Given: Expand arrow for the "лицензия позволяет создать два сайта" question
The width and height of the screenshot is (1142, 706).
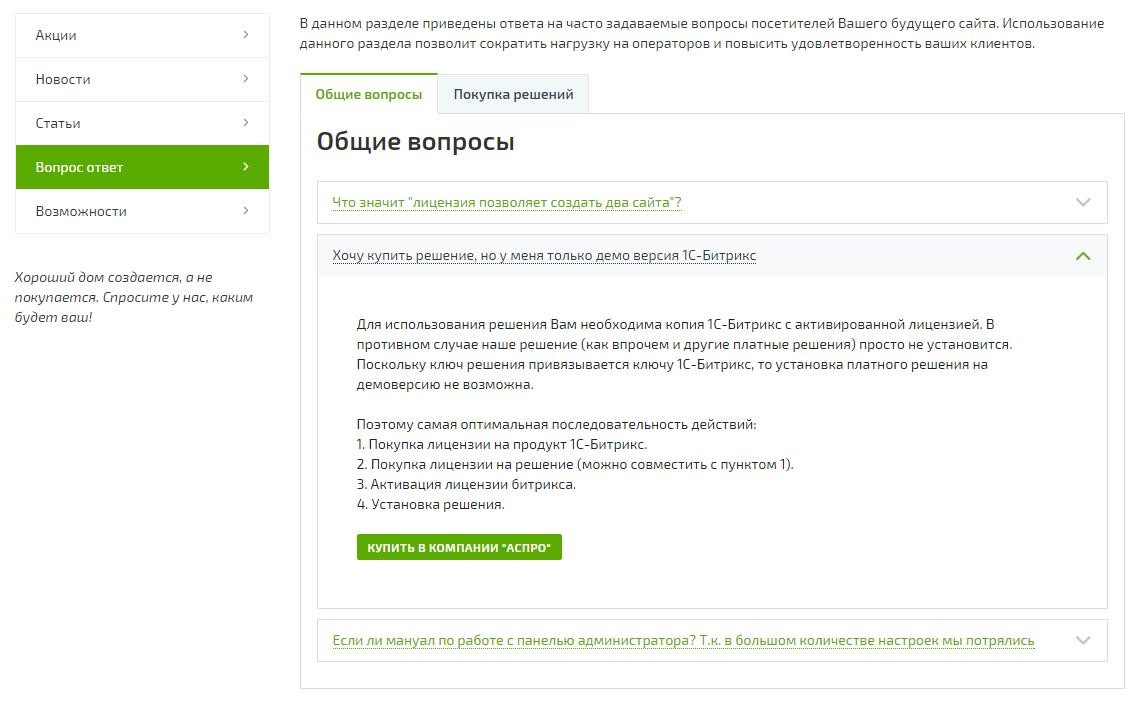Looking at the screenshot, I should tap(1083, 203).
